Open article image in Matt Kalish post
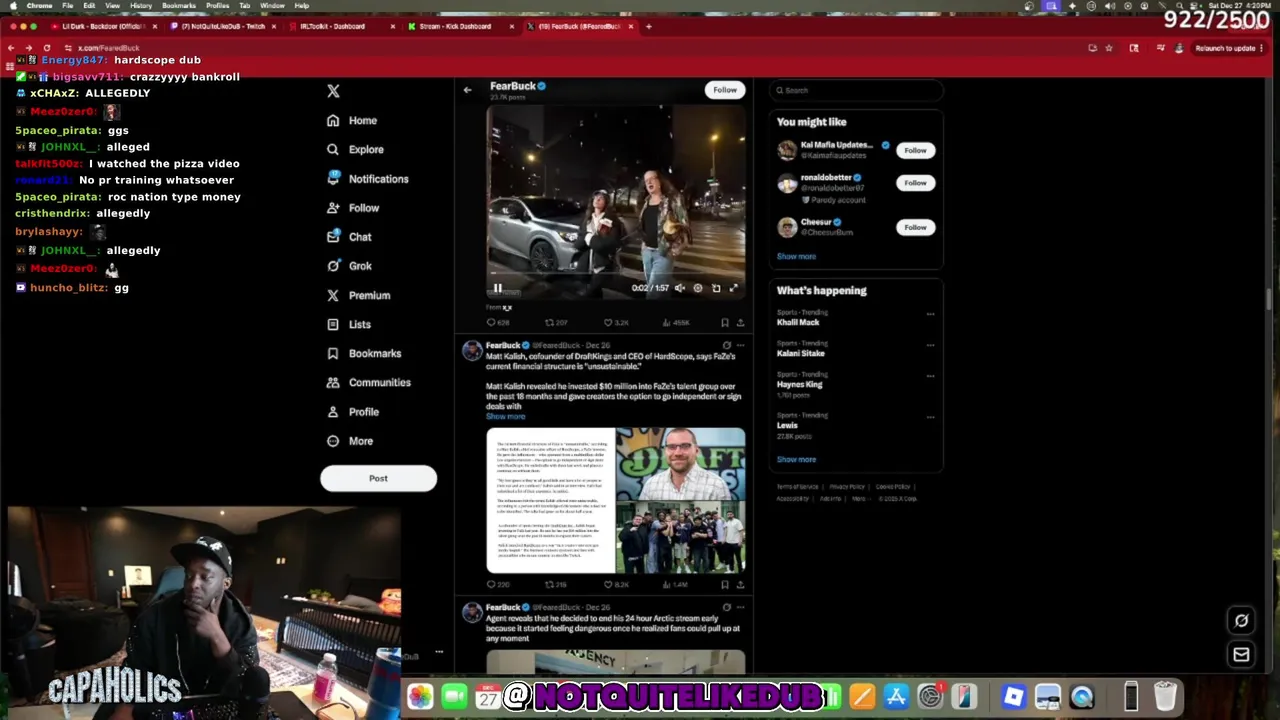Viewport: 1280px width, 720px height. [551, 500]
